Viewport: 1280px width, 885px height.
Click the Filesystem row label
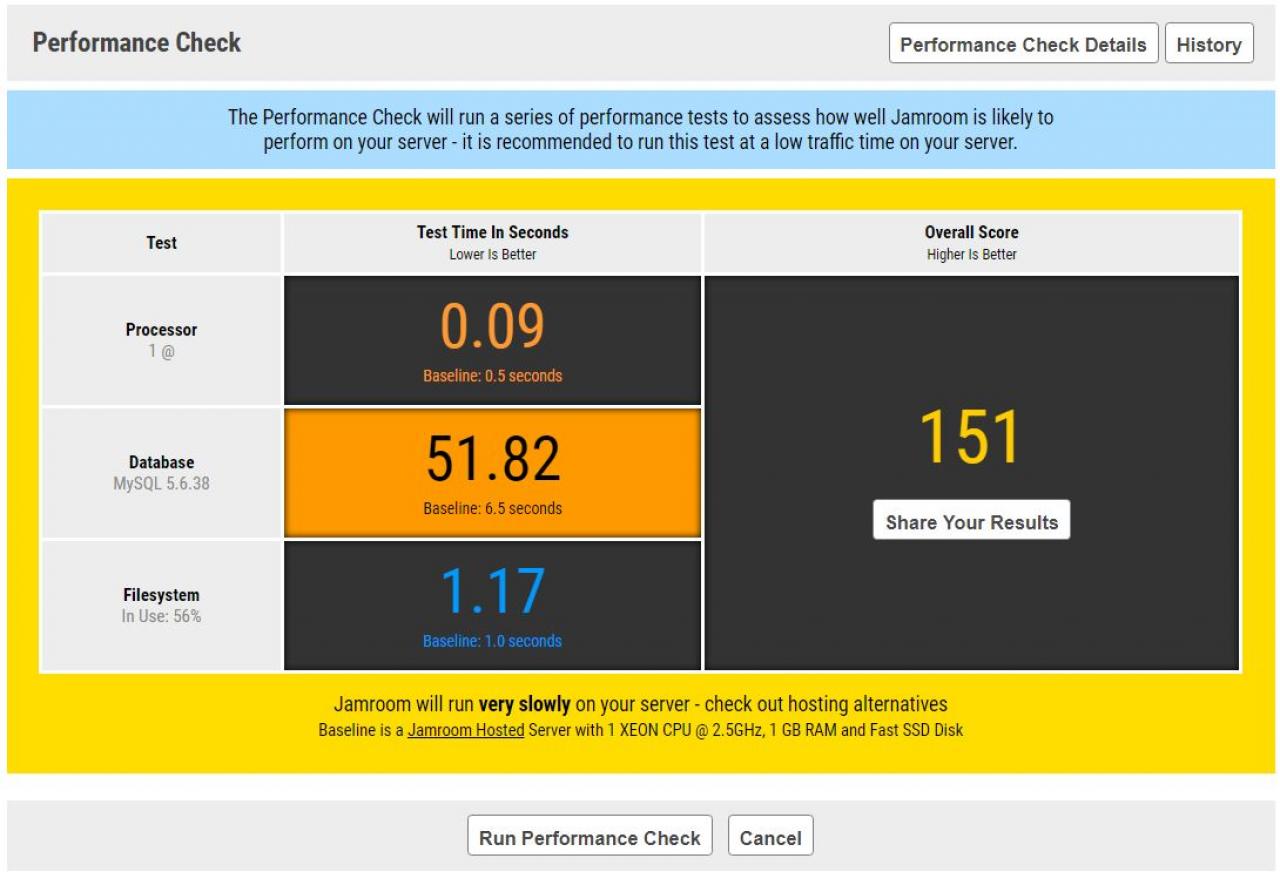click(x=161, y=595)
